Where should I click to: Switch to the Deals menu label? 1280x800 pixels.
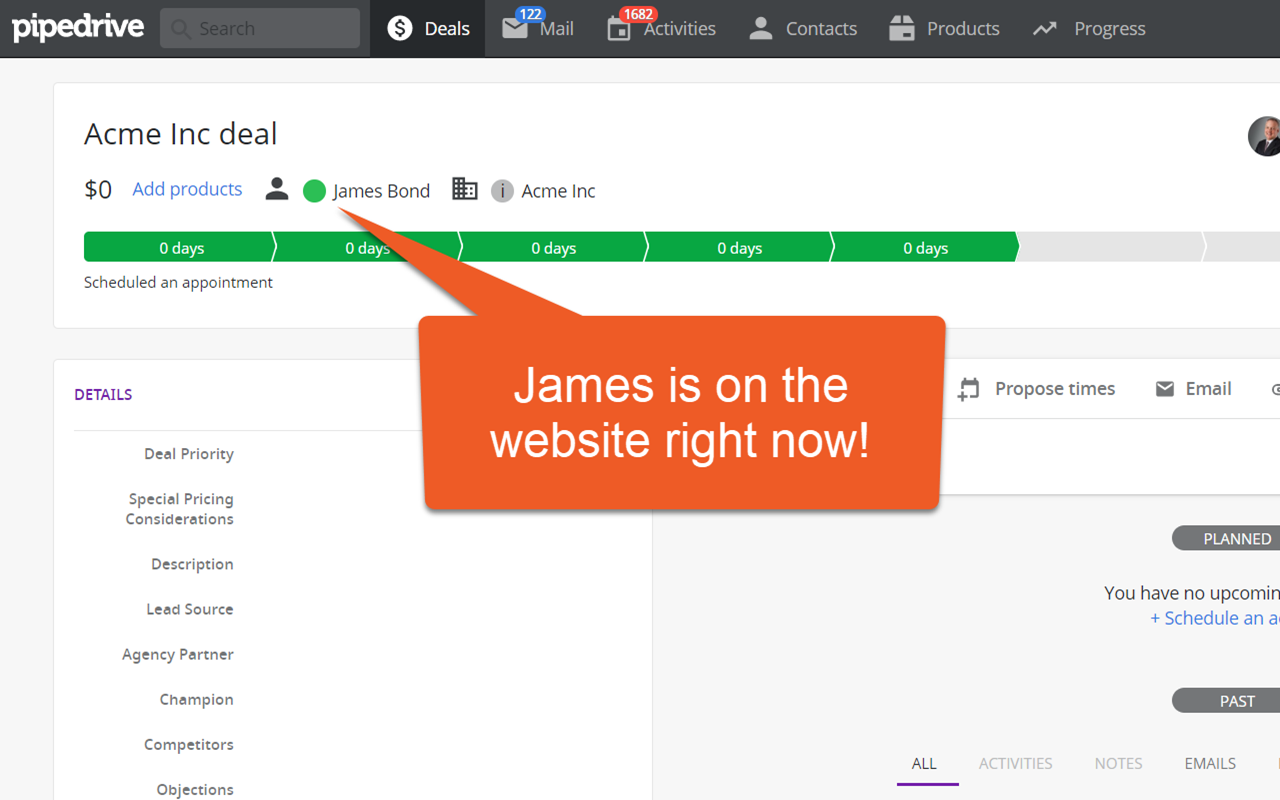(447, 29)
